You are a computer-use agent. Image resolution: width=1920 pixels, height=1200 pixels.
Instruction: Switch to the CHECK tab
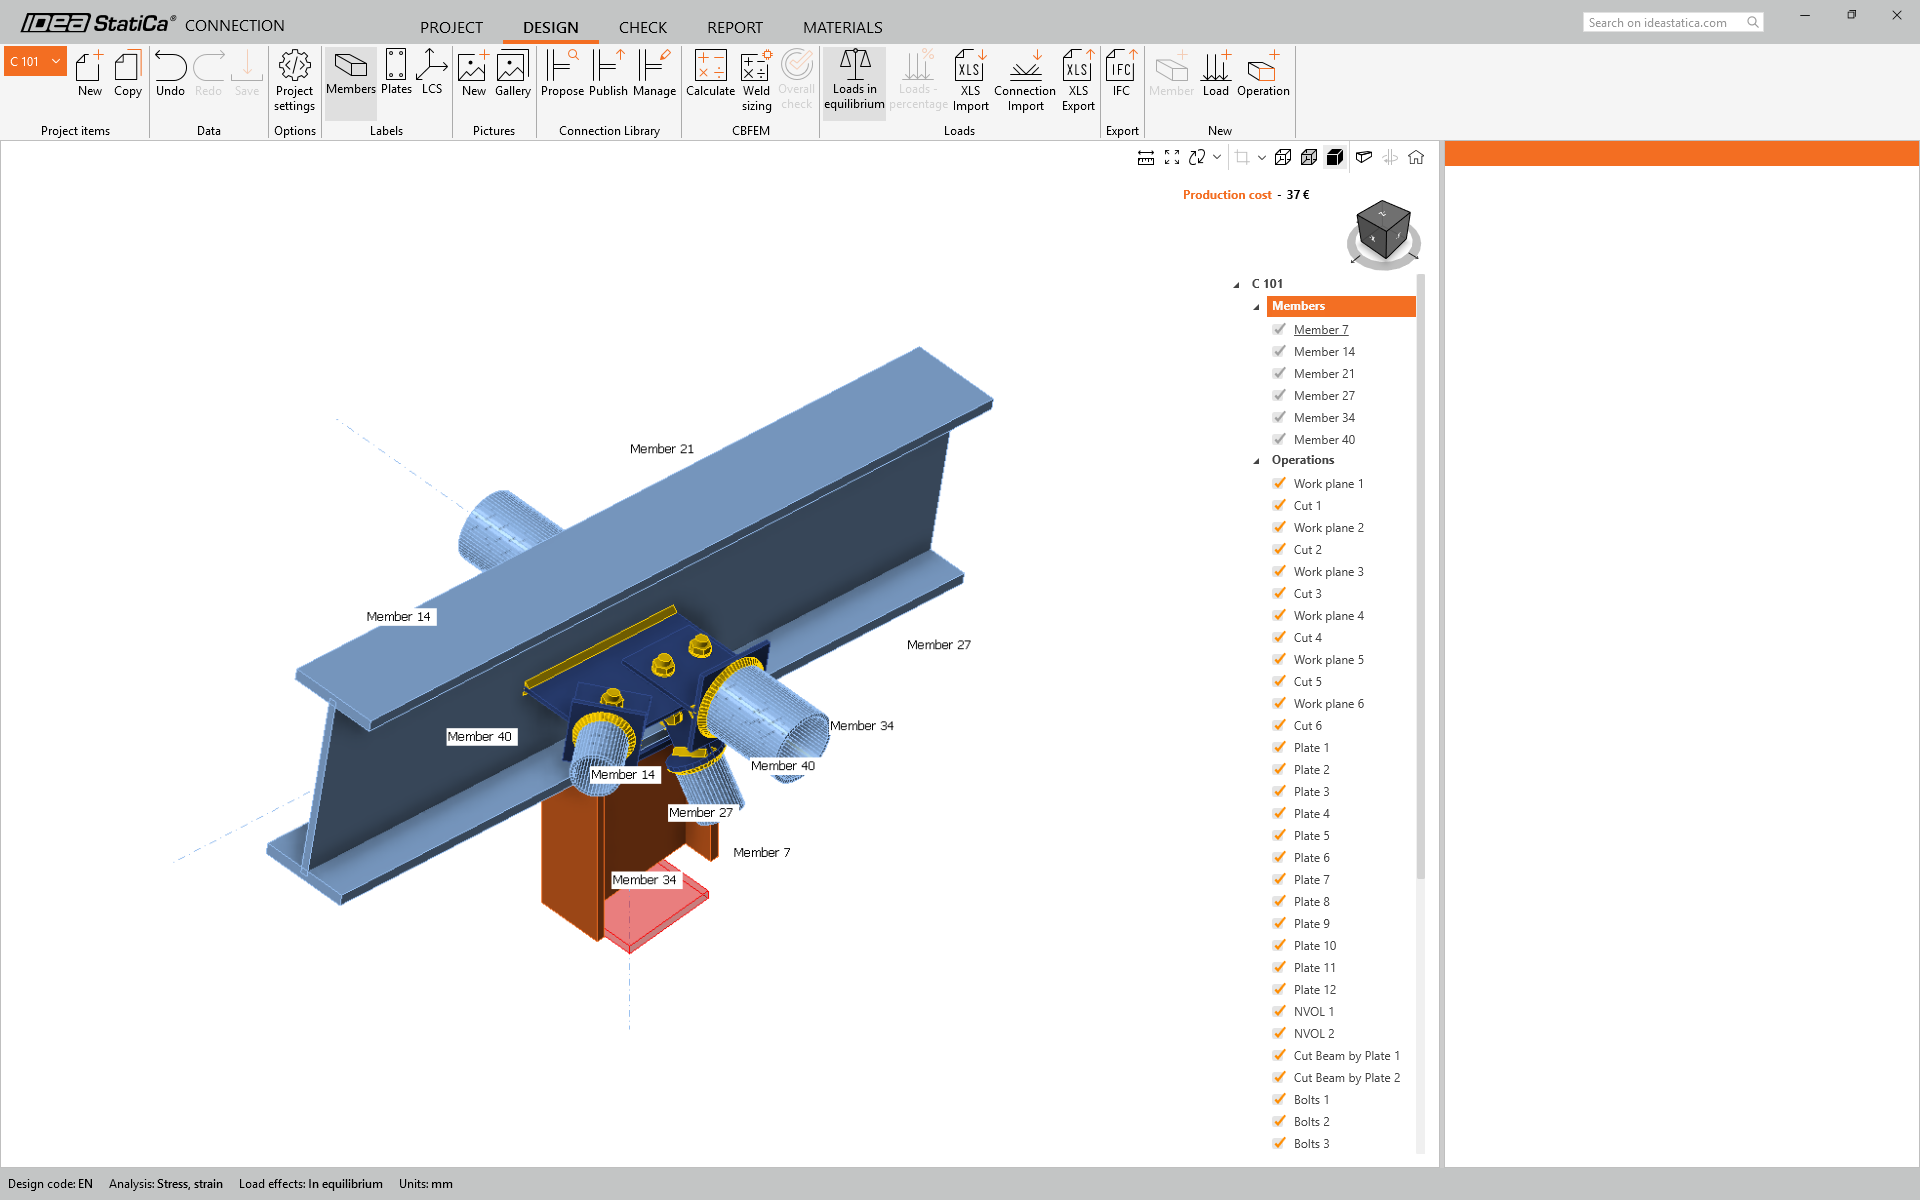(x=642, y=27)
